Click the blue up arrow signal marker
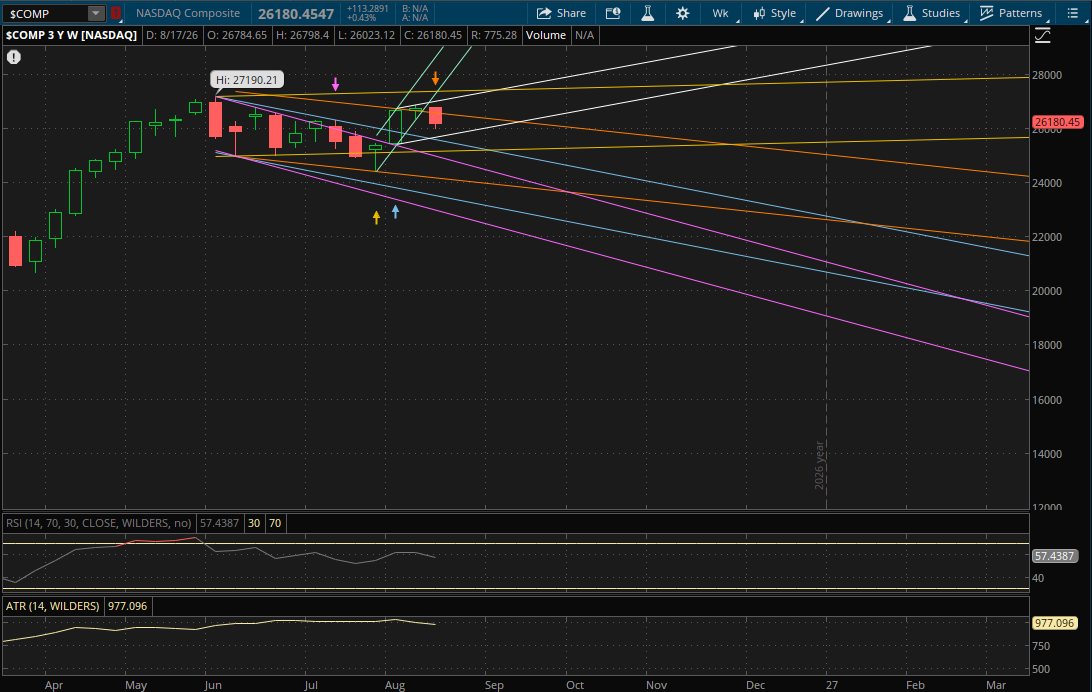The image size is (1092, 692). point(396,212)
